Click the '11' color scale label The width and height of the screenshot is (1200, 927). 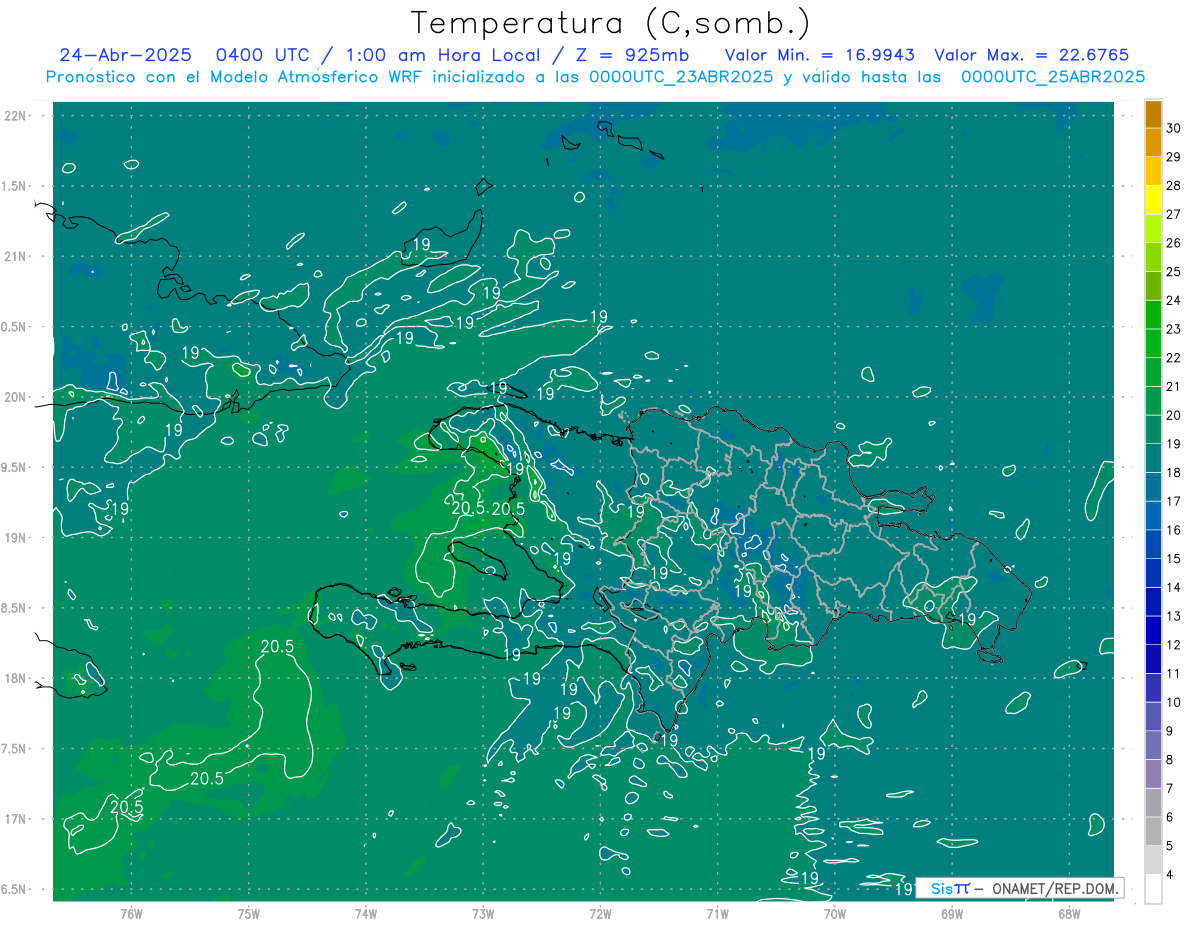[1173, 673]
